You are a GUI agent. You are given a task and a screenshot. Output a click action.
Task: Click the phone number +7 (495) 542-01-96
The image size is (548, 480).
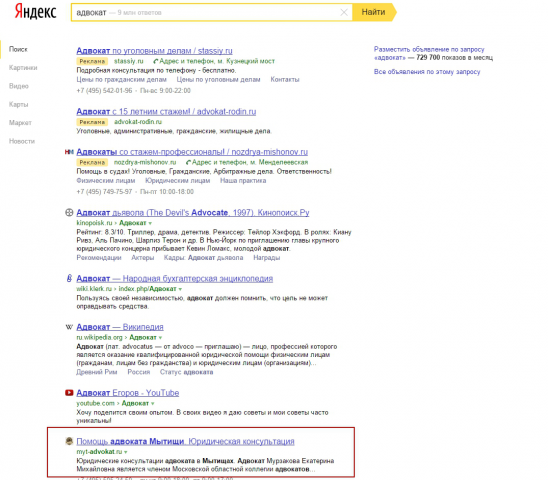tap(104, 91)
